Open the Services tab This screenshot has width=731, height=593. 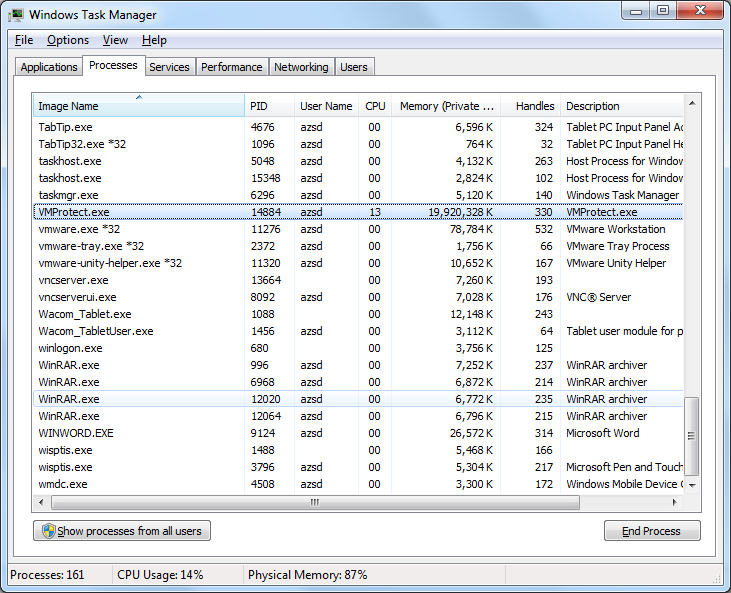(169, 67)
